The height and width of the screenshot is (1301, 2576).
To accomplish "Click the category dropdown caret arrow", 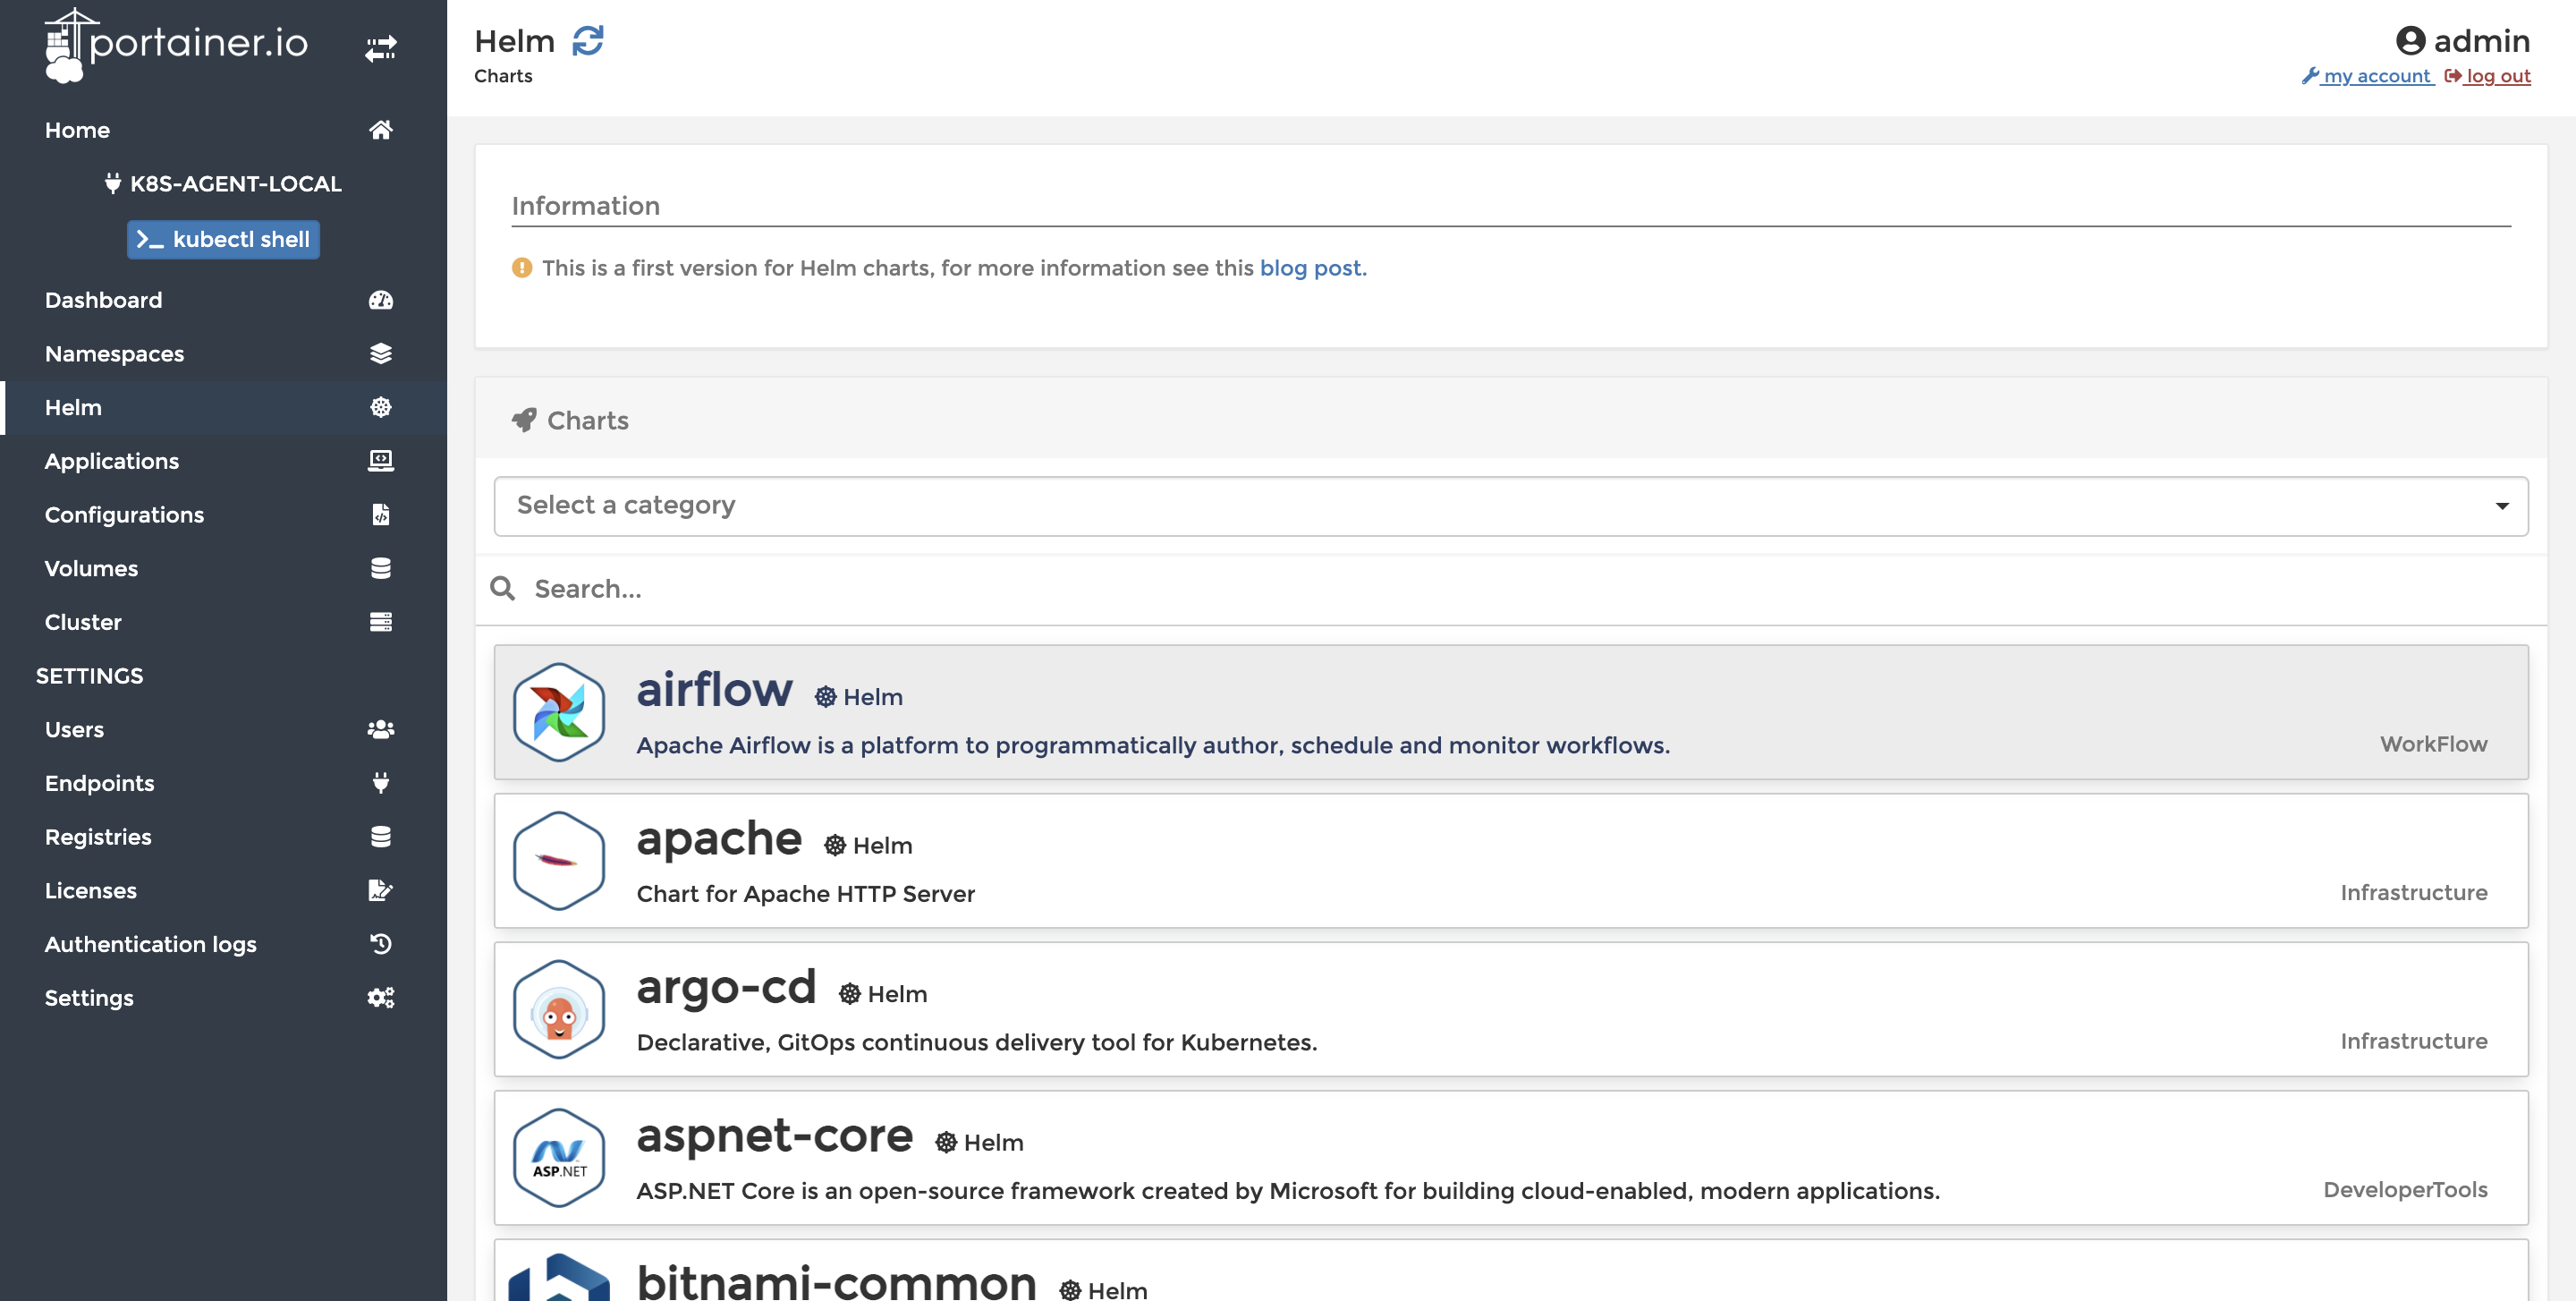I will pos(2501,506).
